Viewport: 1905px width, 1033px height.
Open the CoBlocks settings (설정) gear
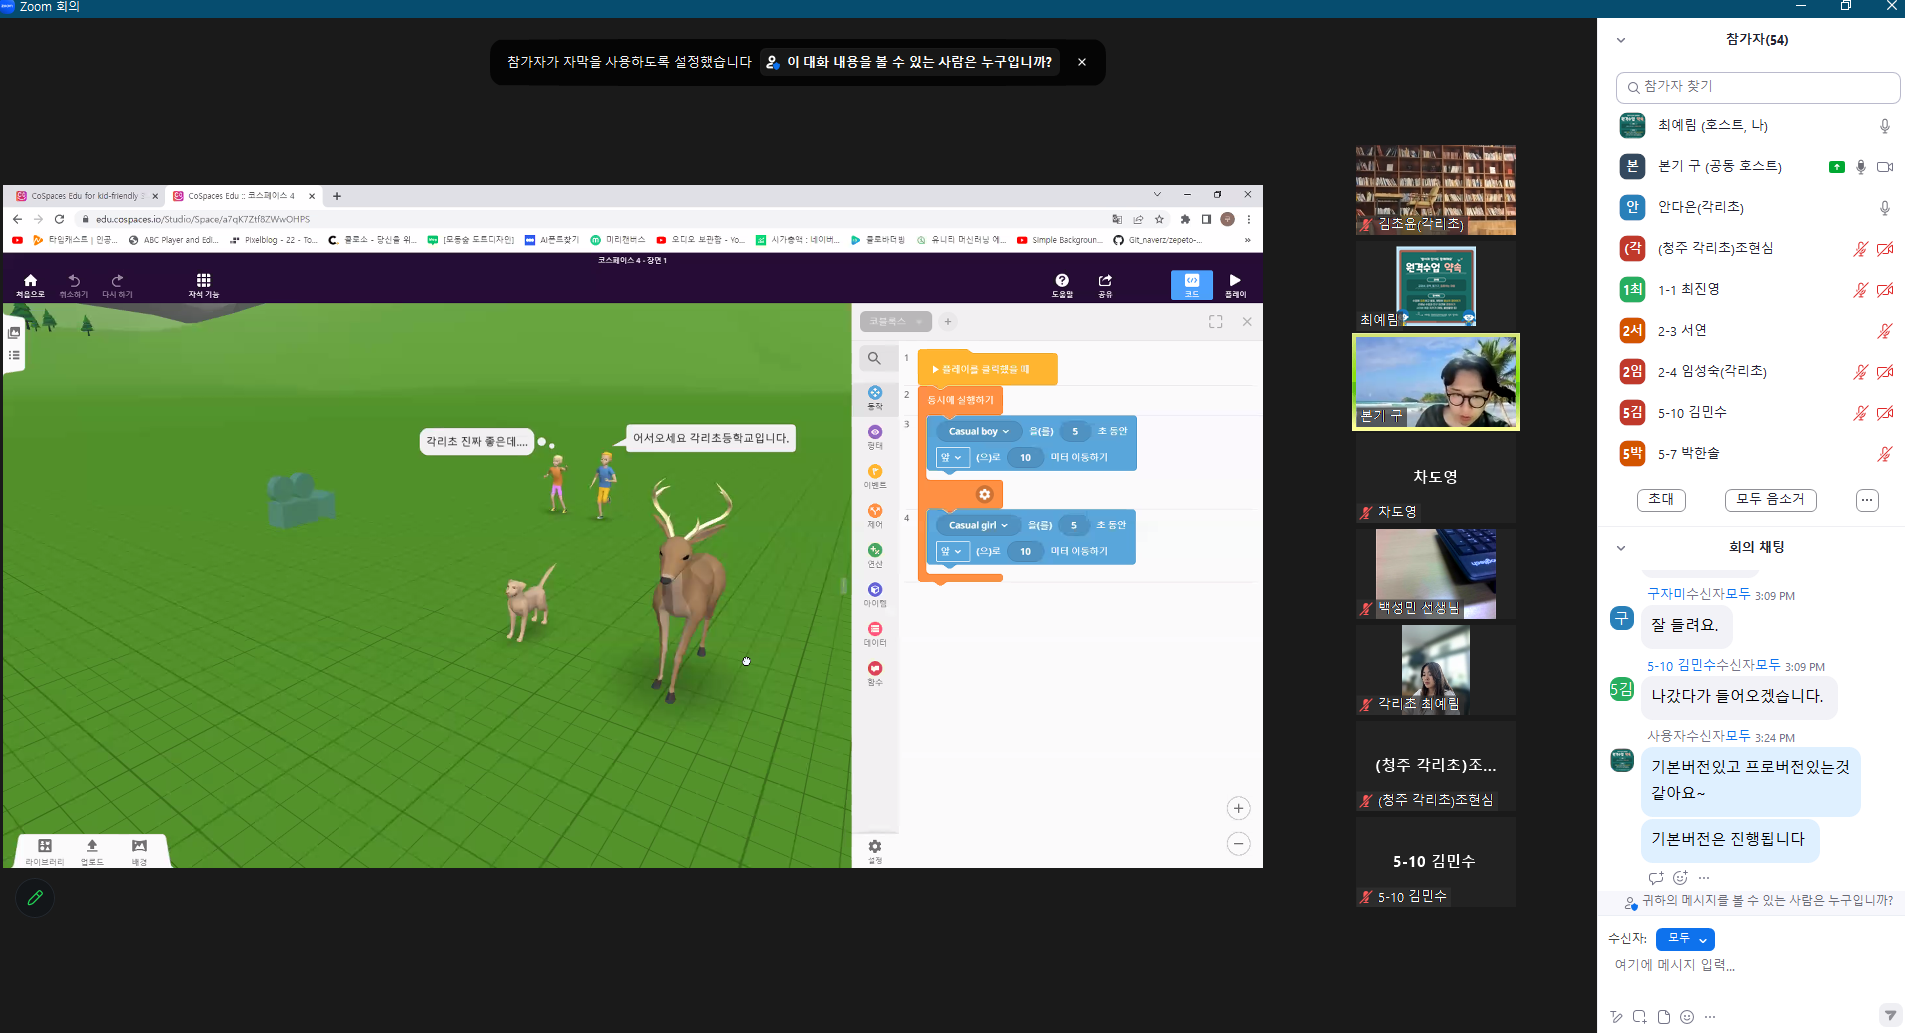coord(875,850)
